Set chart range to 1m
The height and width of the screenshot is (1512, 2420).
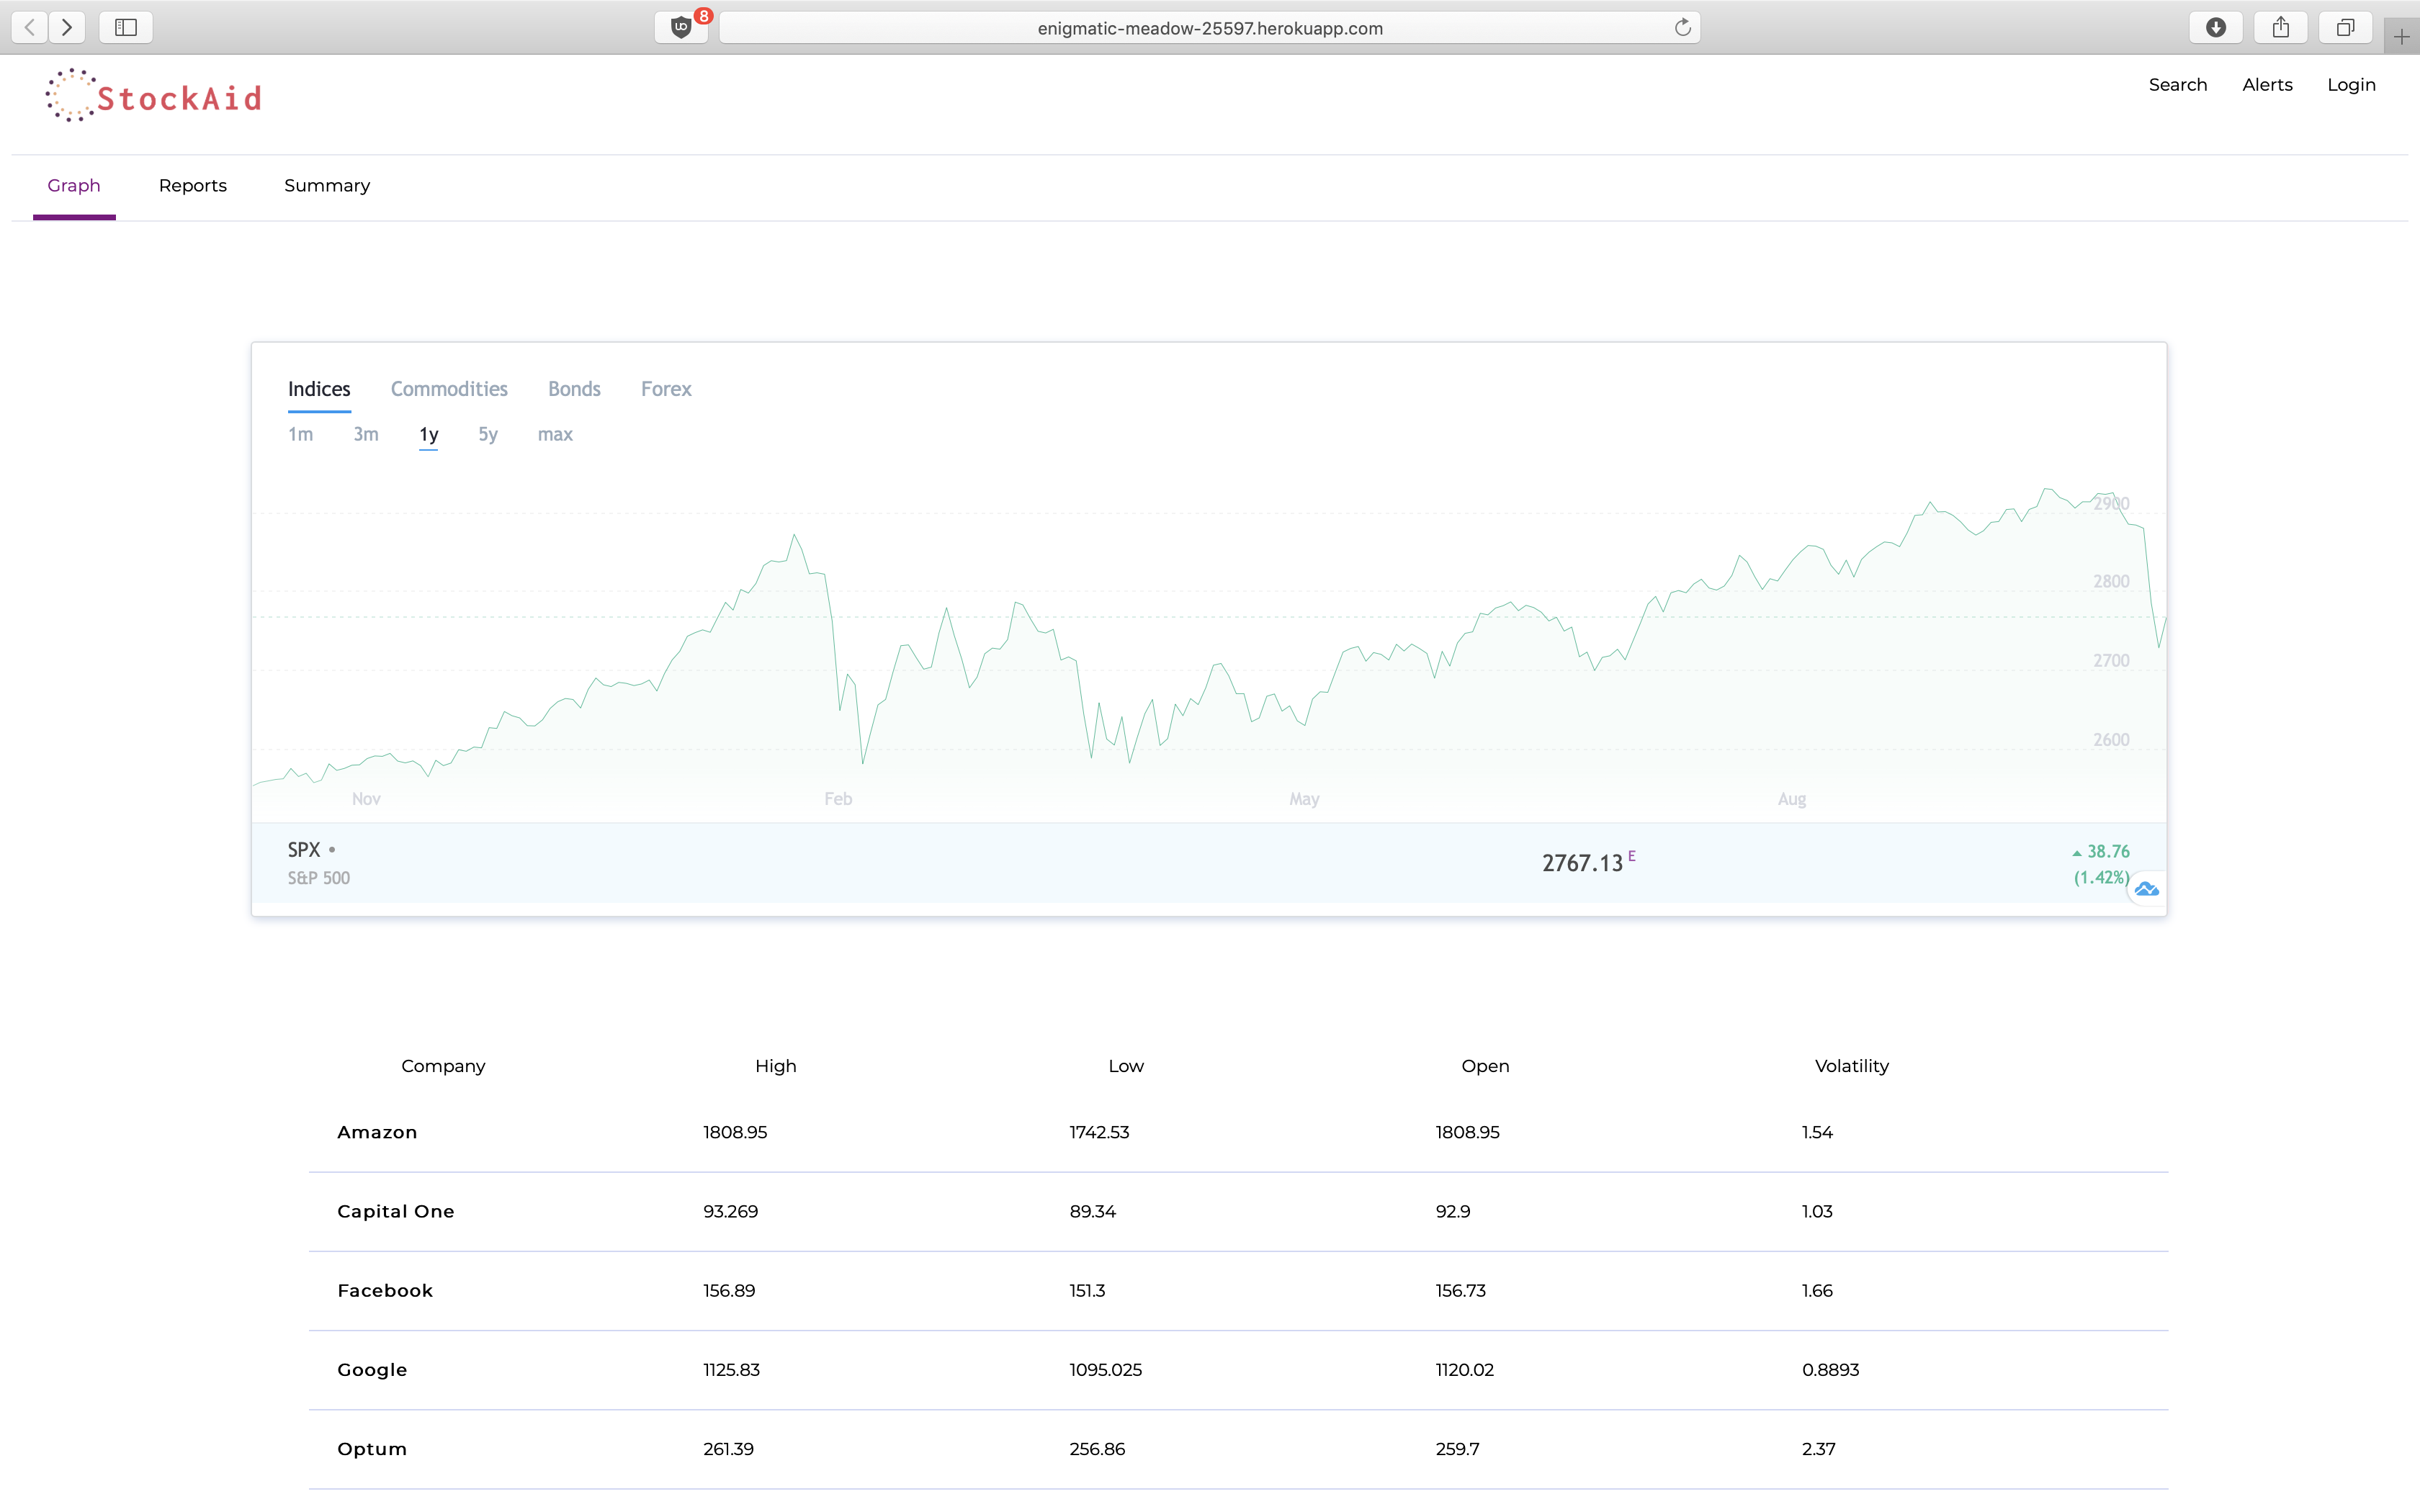click(x=301, y=434)
